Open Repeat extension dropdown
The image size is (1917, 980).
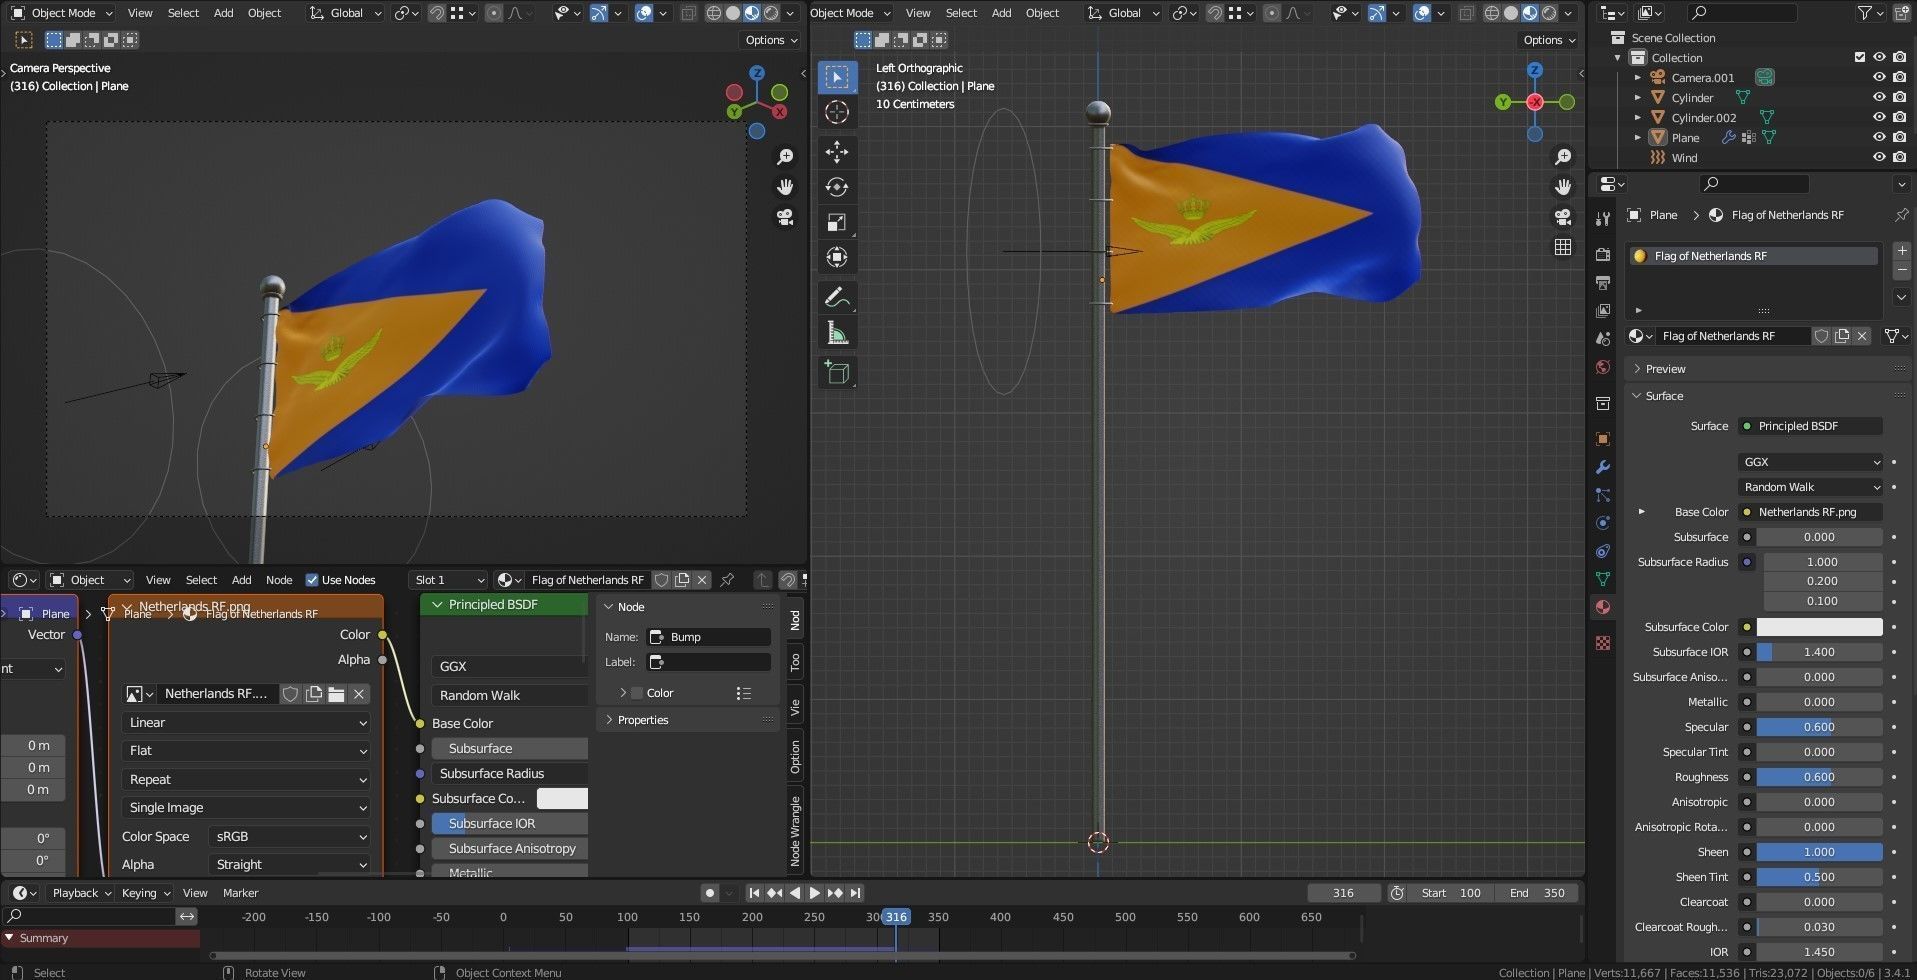tap(247, 779)
